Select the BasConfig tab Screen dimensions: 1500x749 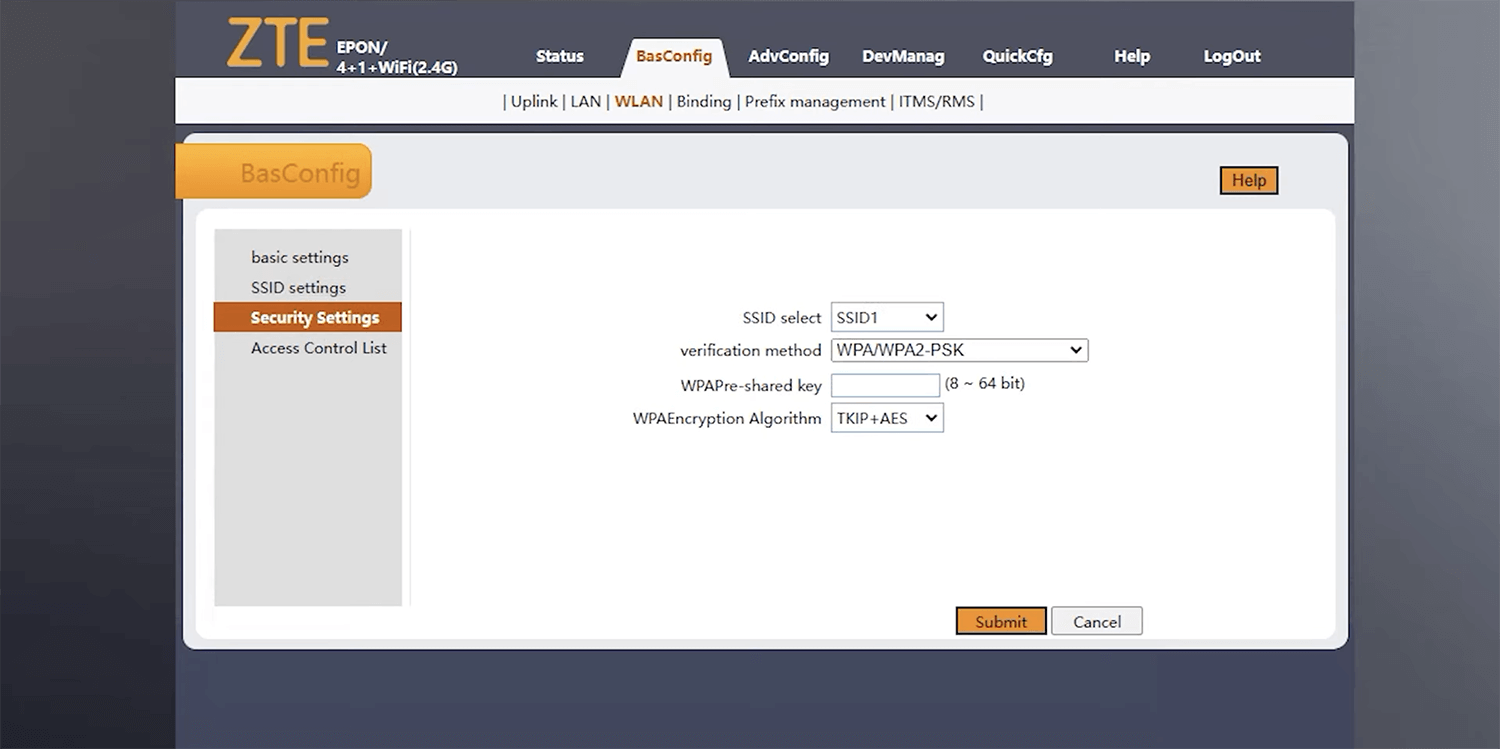tap(674, 56)
